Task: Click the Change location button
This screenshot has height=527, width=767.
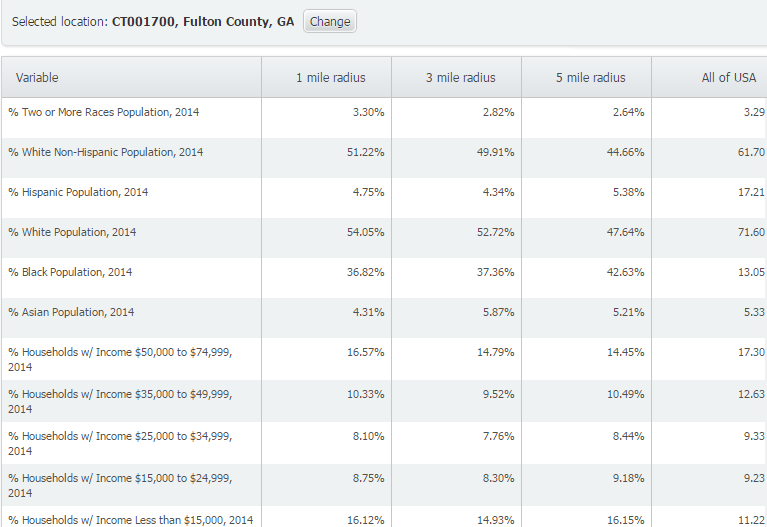Action: pos(329,21)
